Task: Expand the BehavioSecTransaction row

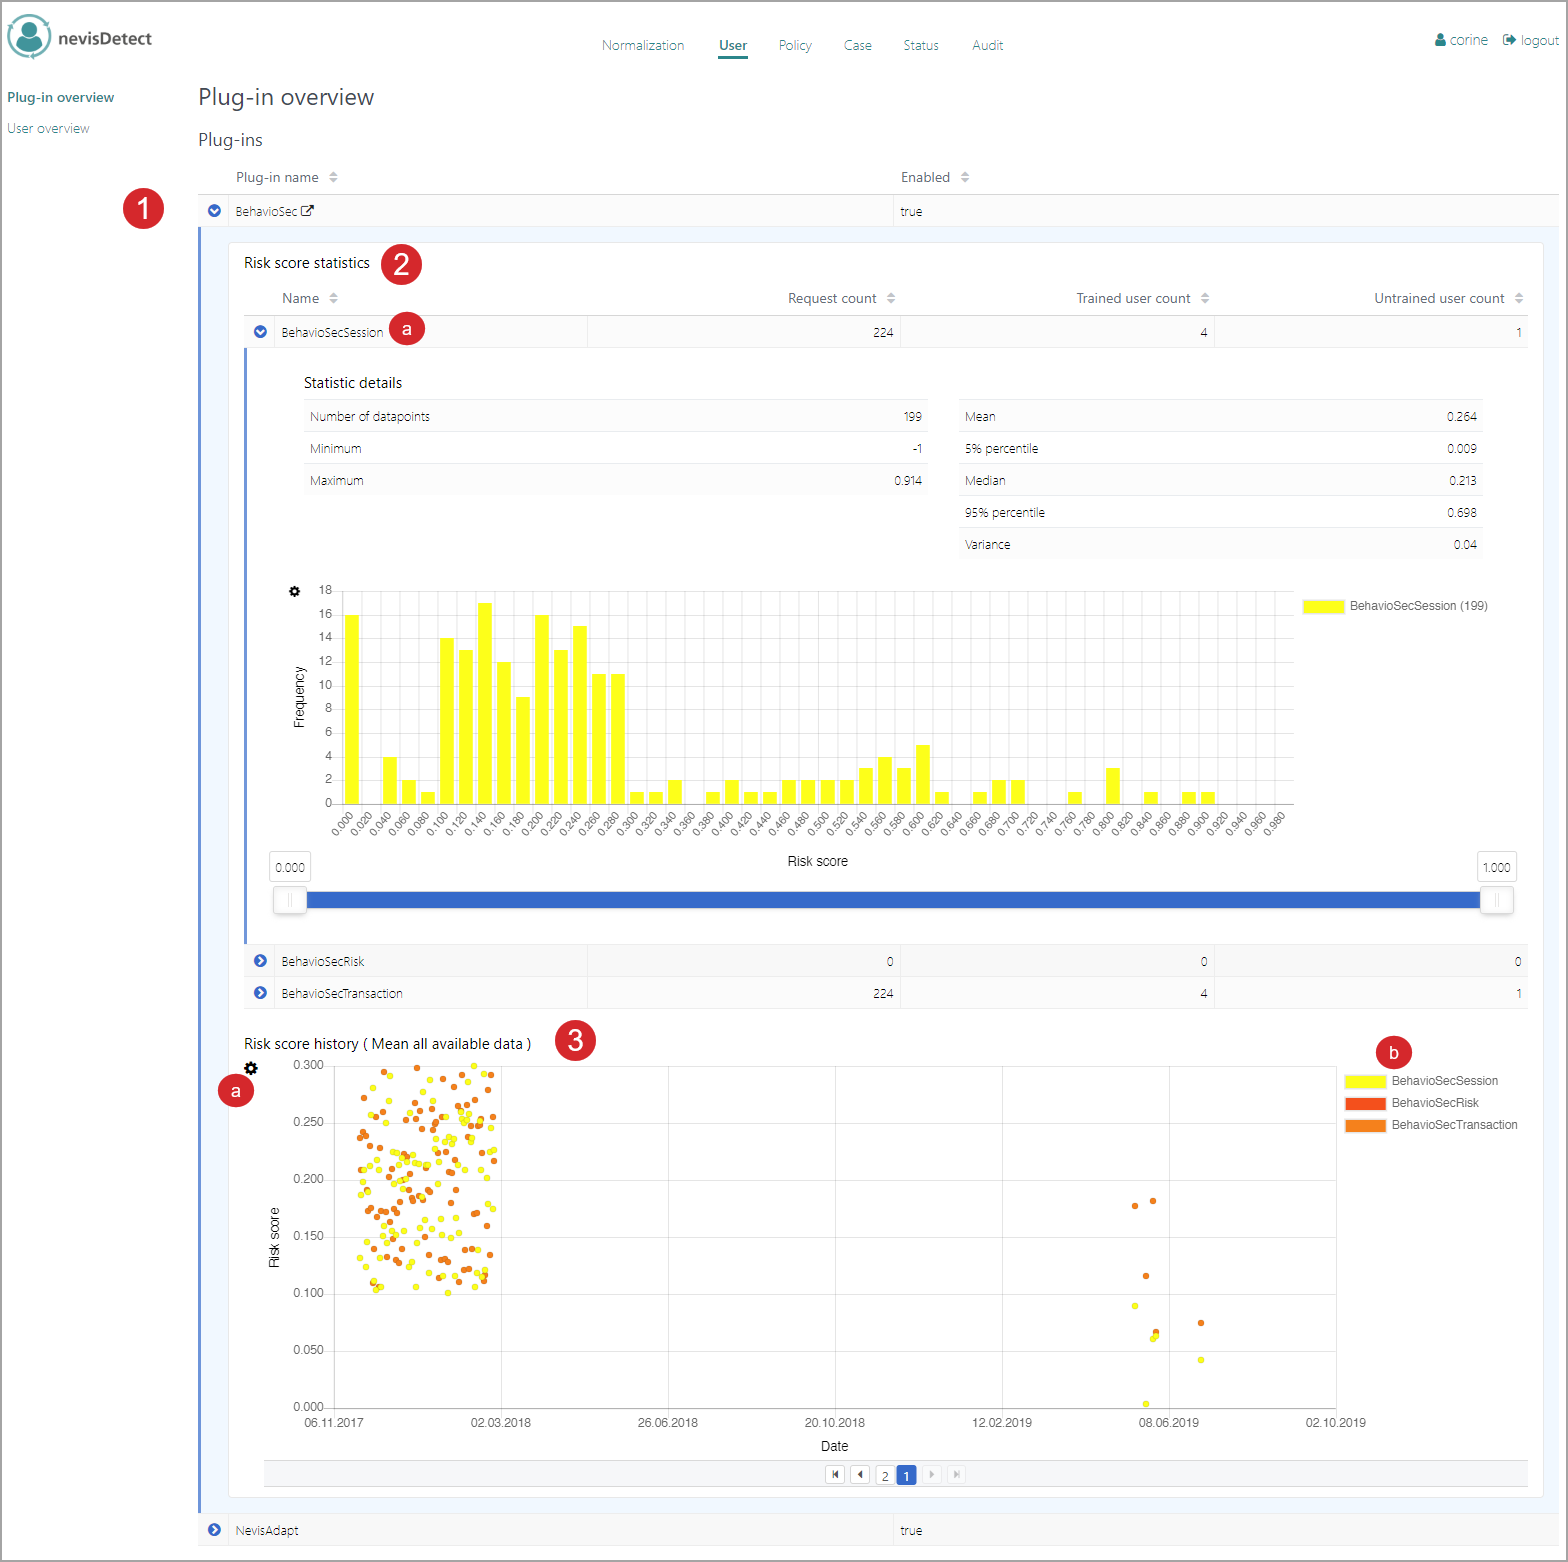Action: (260, 993)
